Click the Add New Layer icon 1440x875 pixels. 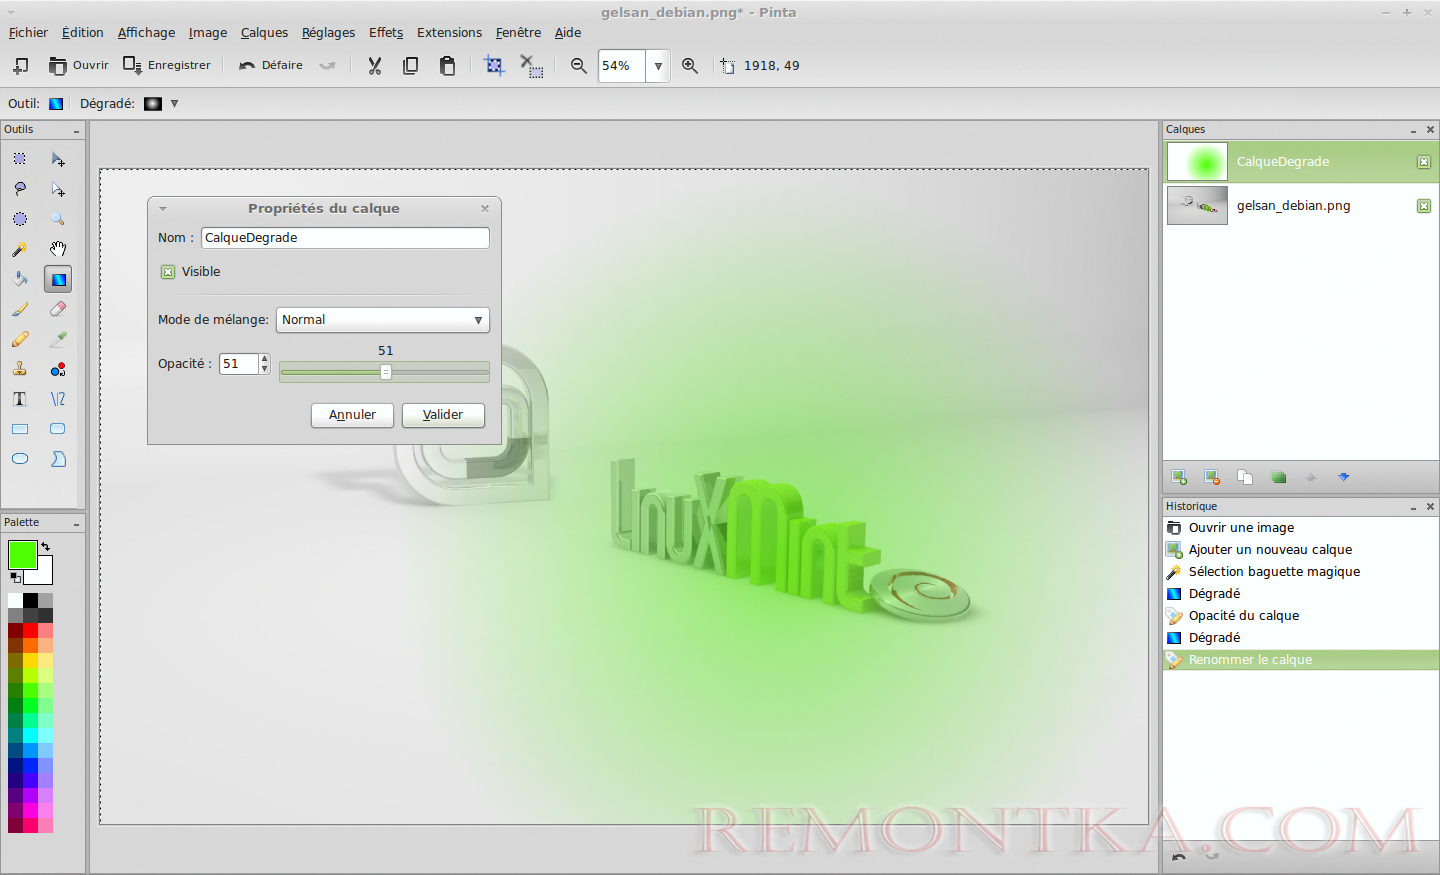tap(1179, 477)
